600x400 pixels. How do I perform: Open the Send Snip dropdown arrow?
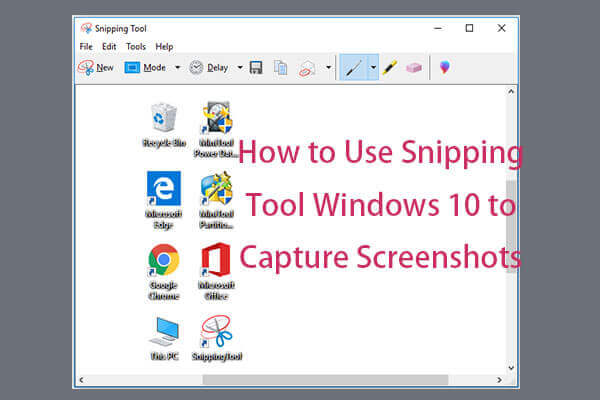(x=328, y=68)
